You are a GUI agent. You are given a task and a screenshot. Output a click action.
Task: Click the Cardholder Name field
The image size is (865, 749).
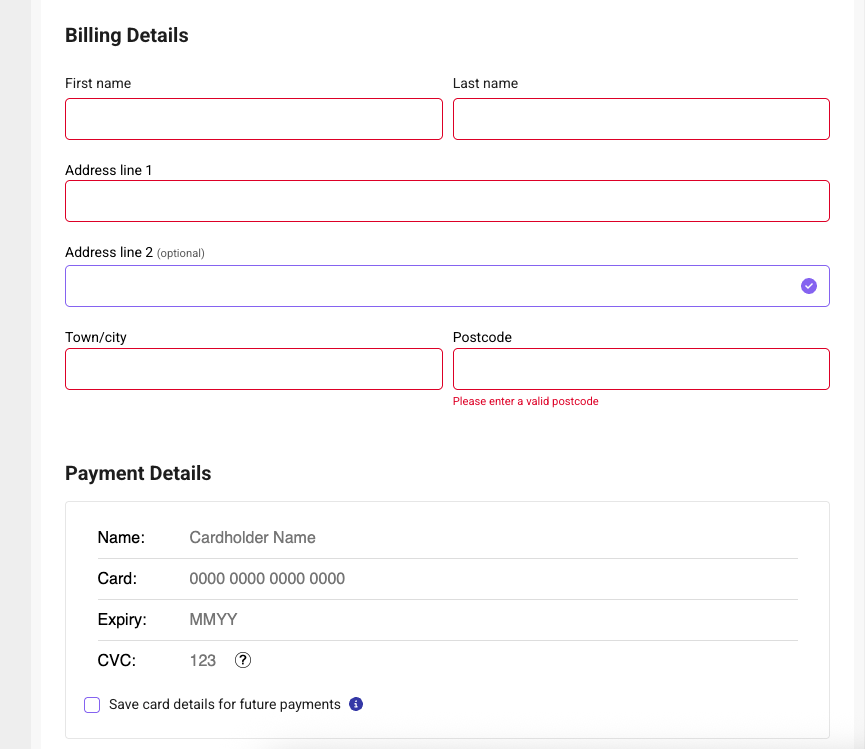point(493,538)
